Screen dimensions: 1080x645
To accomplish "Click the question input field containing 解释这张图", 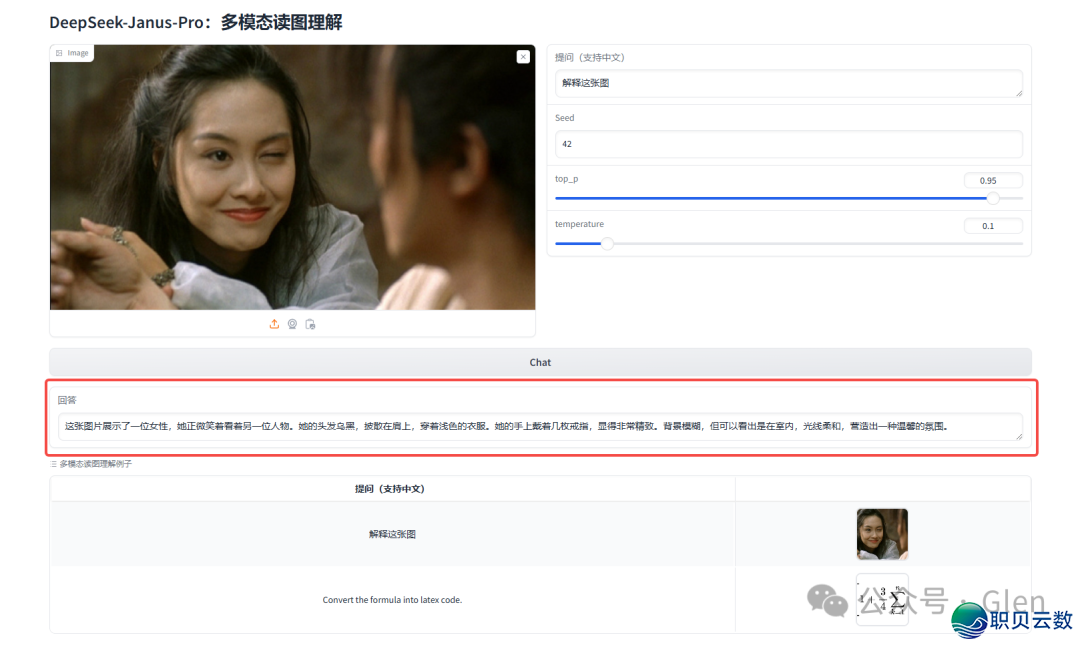I will [x=789, y=83].
